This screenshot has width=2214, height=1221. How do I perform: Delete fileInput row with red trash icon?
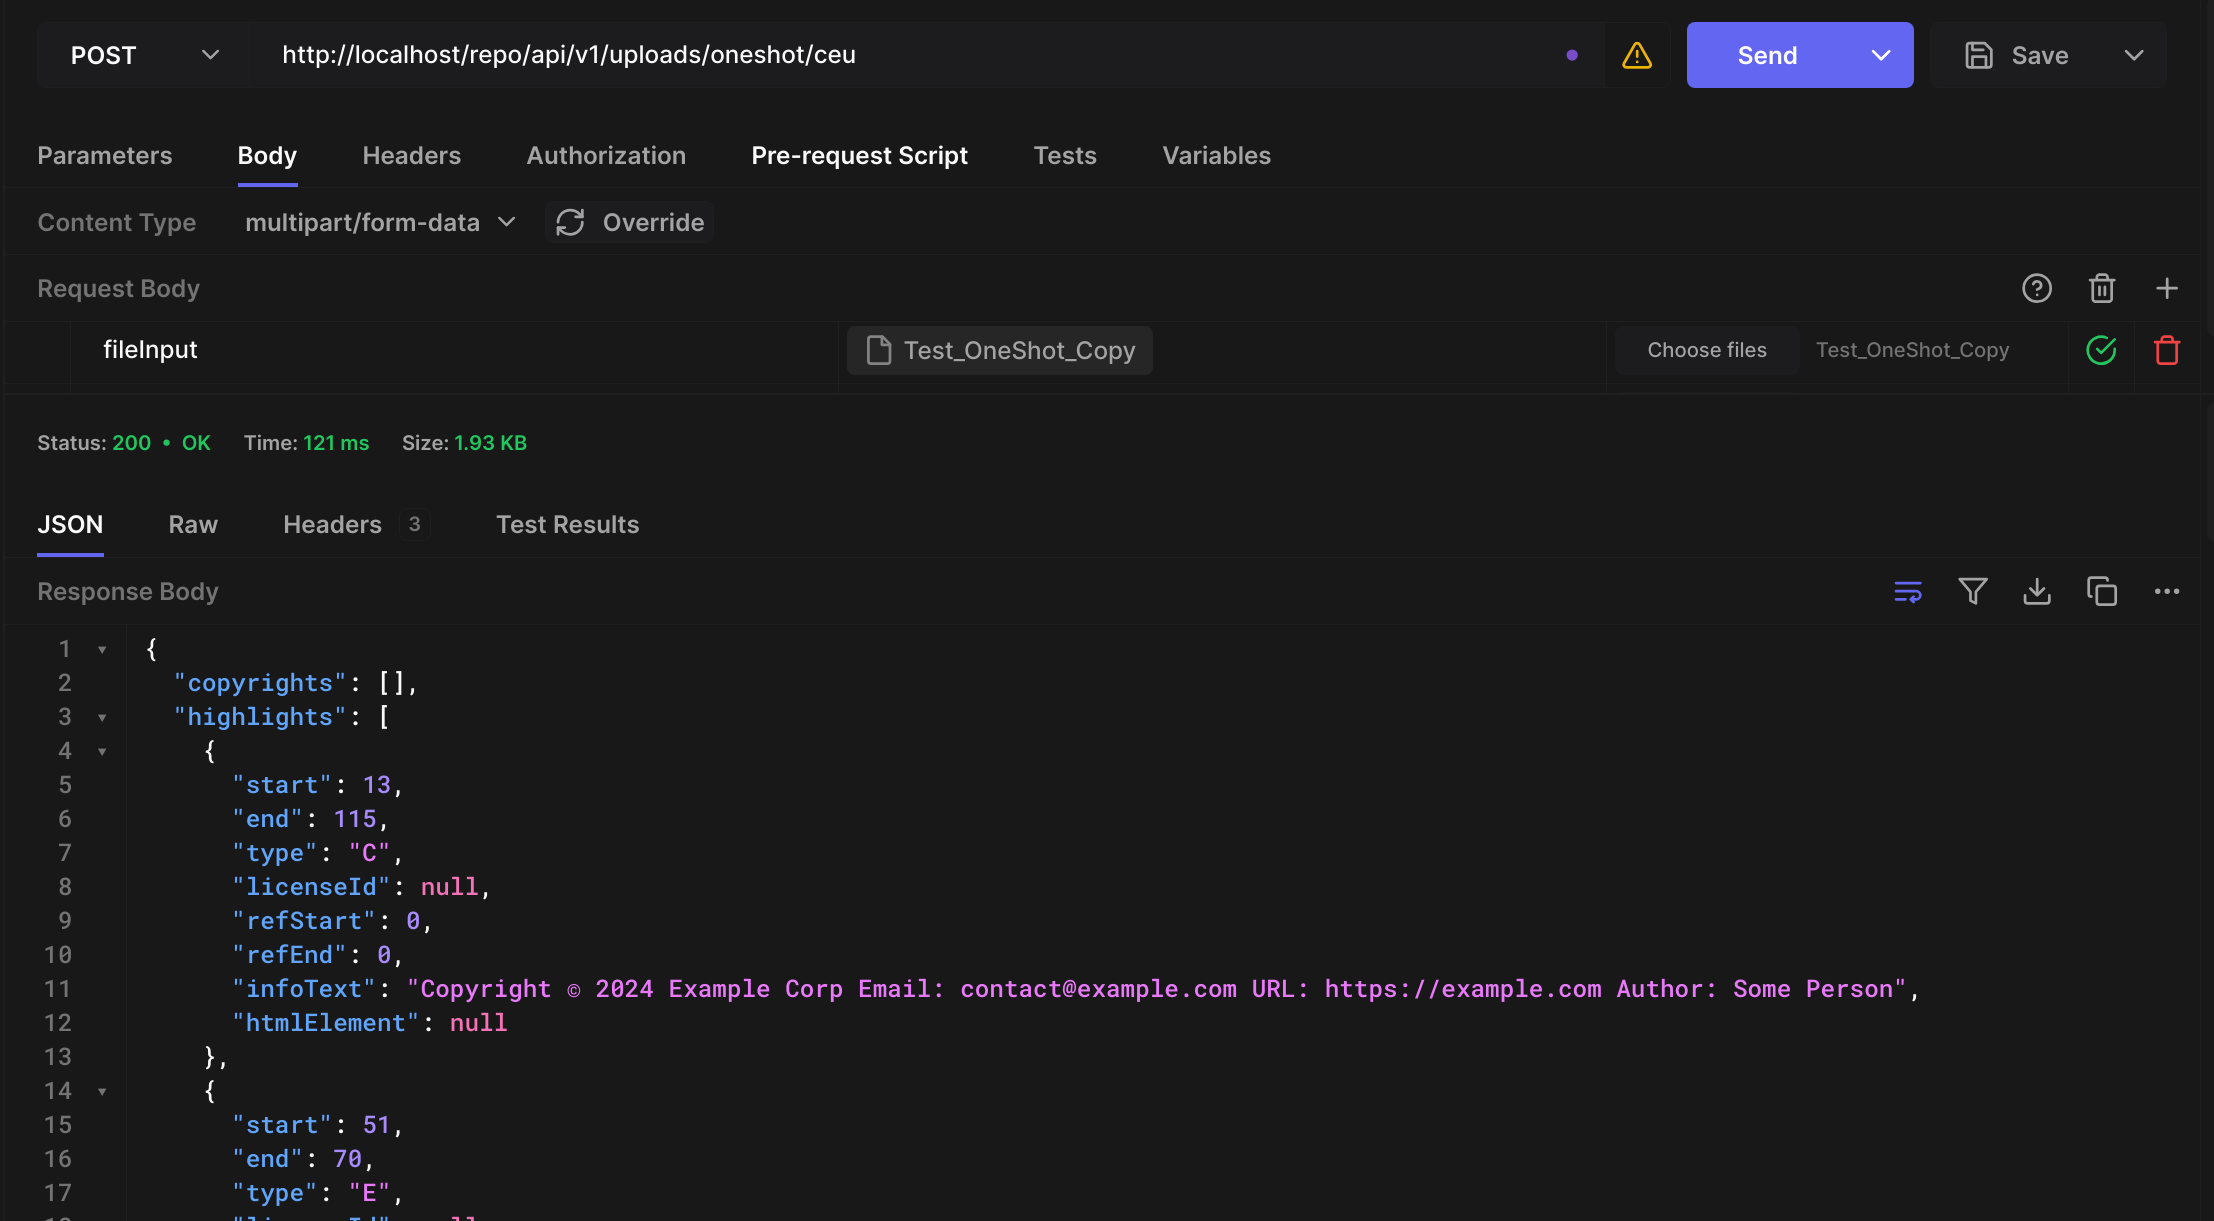[2167, 350]
